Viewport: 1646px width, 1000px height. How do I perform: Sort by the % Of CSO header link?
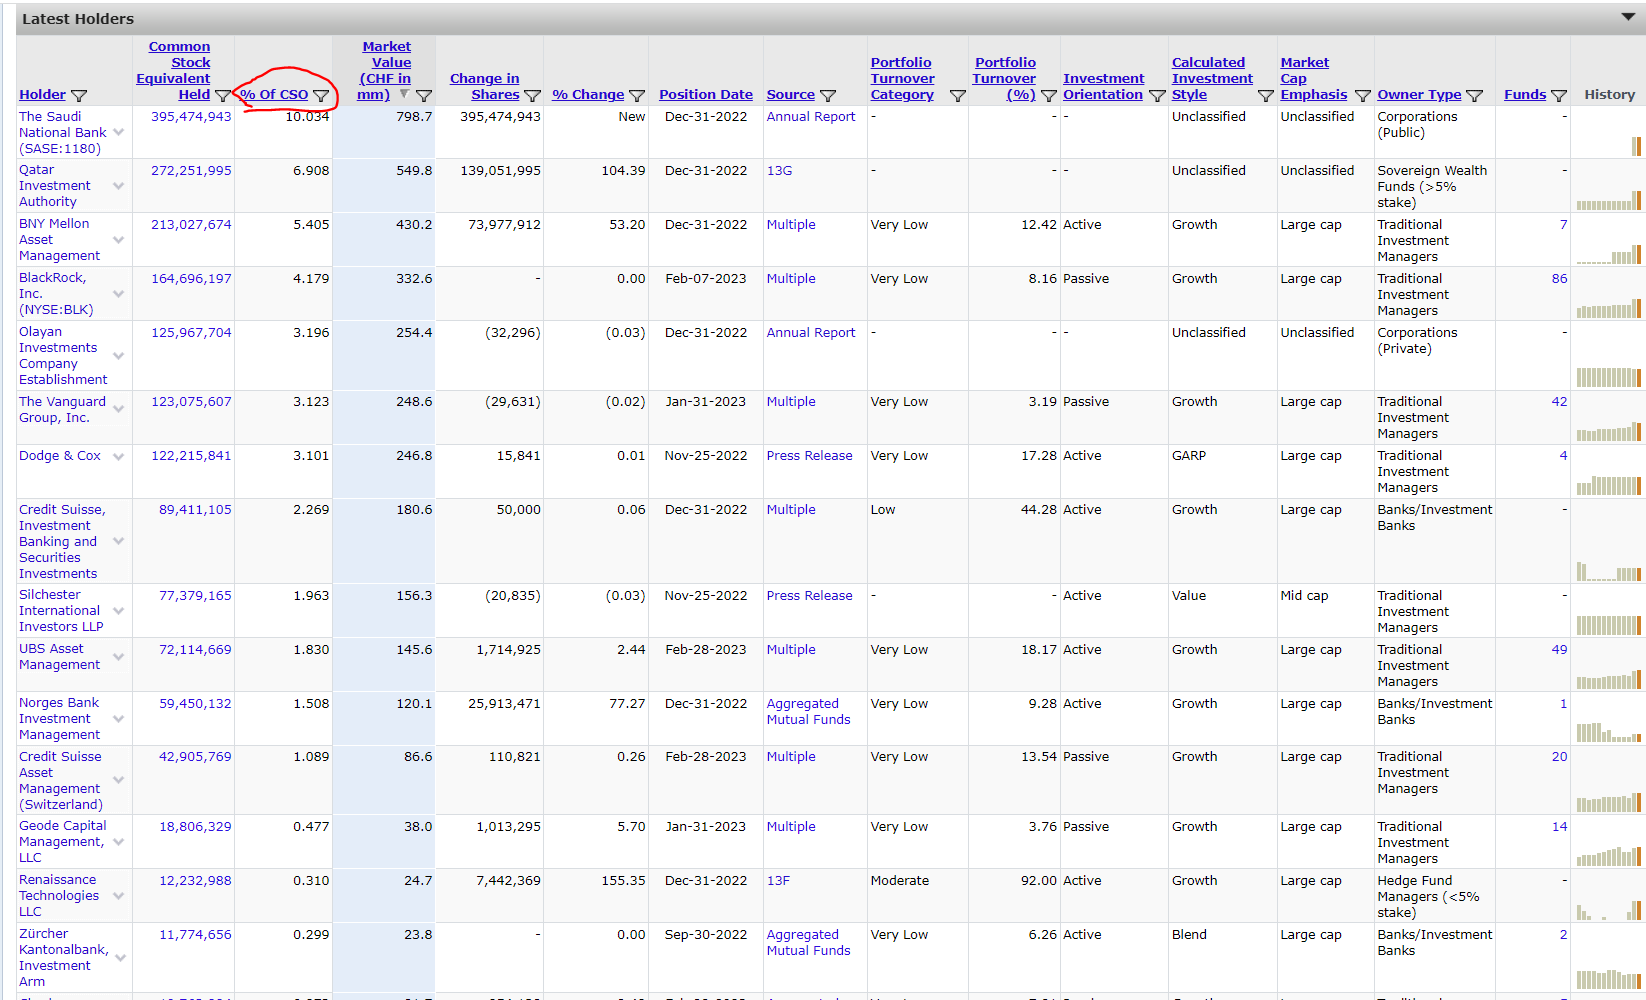274,95
